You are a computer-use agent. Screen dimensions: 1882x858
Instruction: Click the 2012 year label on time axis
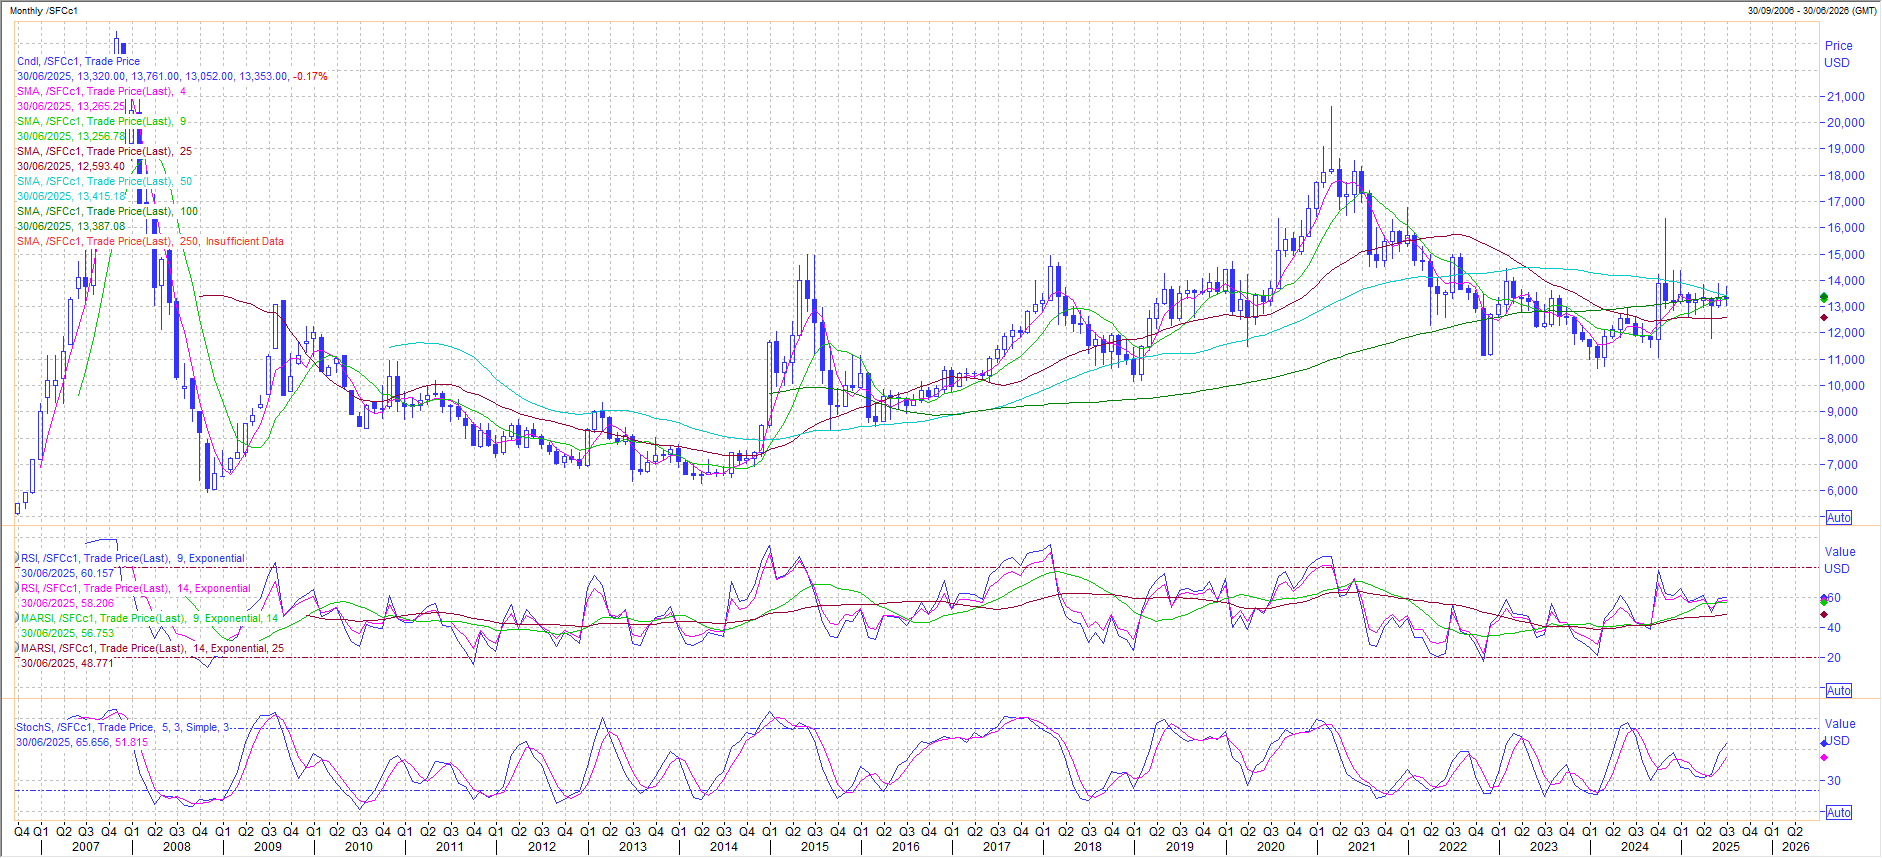coord(542,847)
